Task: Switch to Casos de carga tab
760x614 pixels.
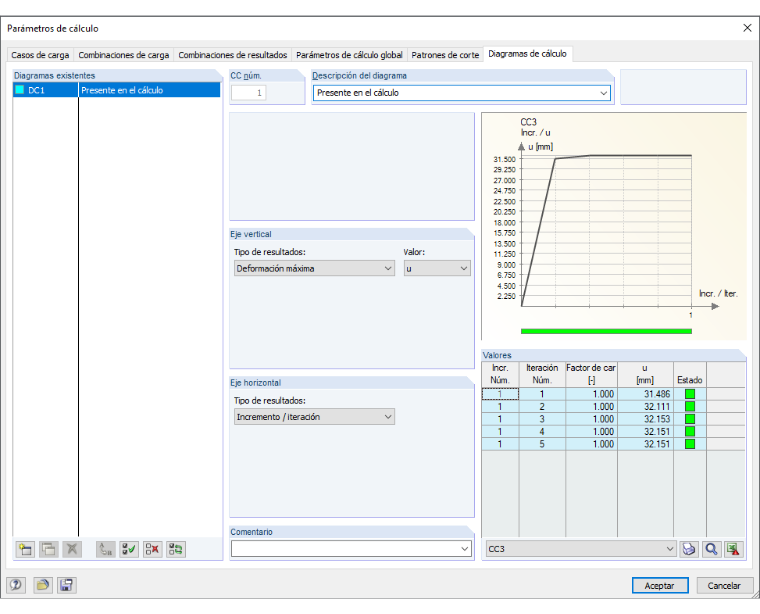Action: [x=40, y=55]
